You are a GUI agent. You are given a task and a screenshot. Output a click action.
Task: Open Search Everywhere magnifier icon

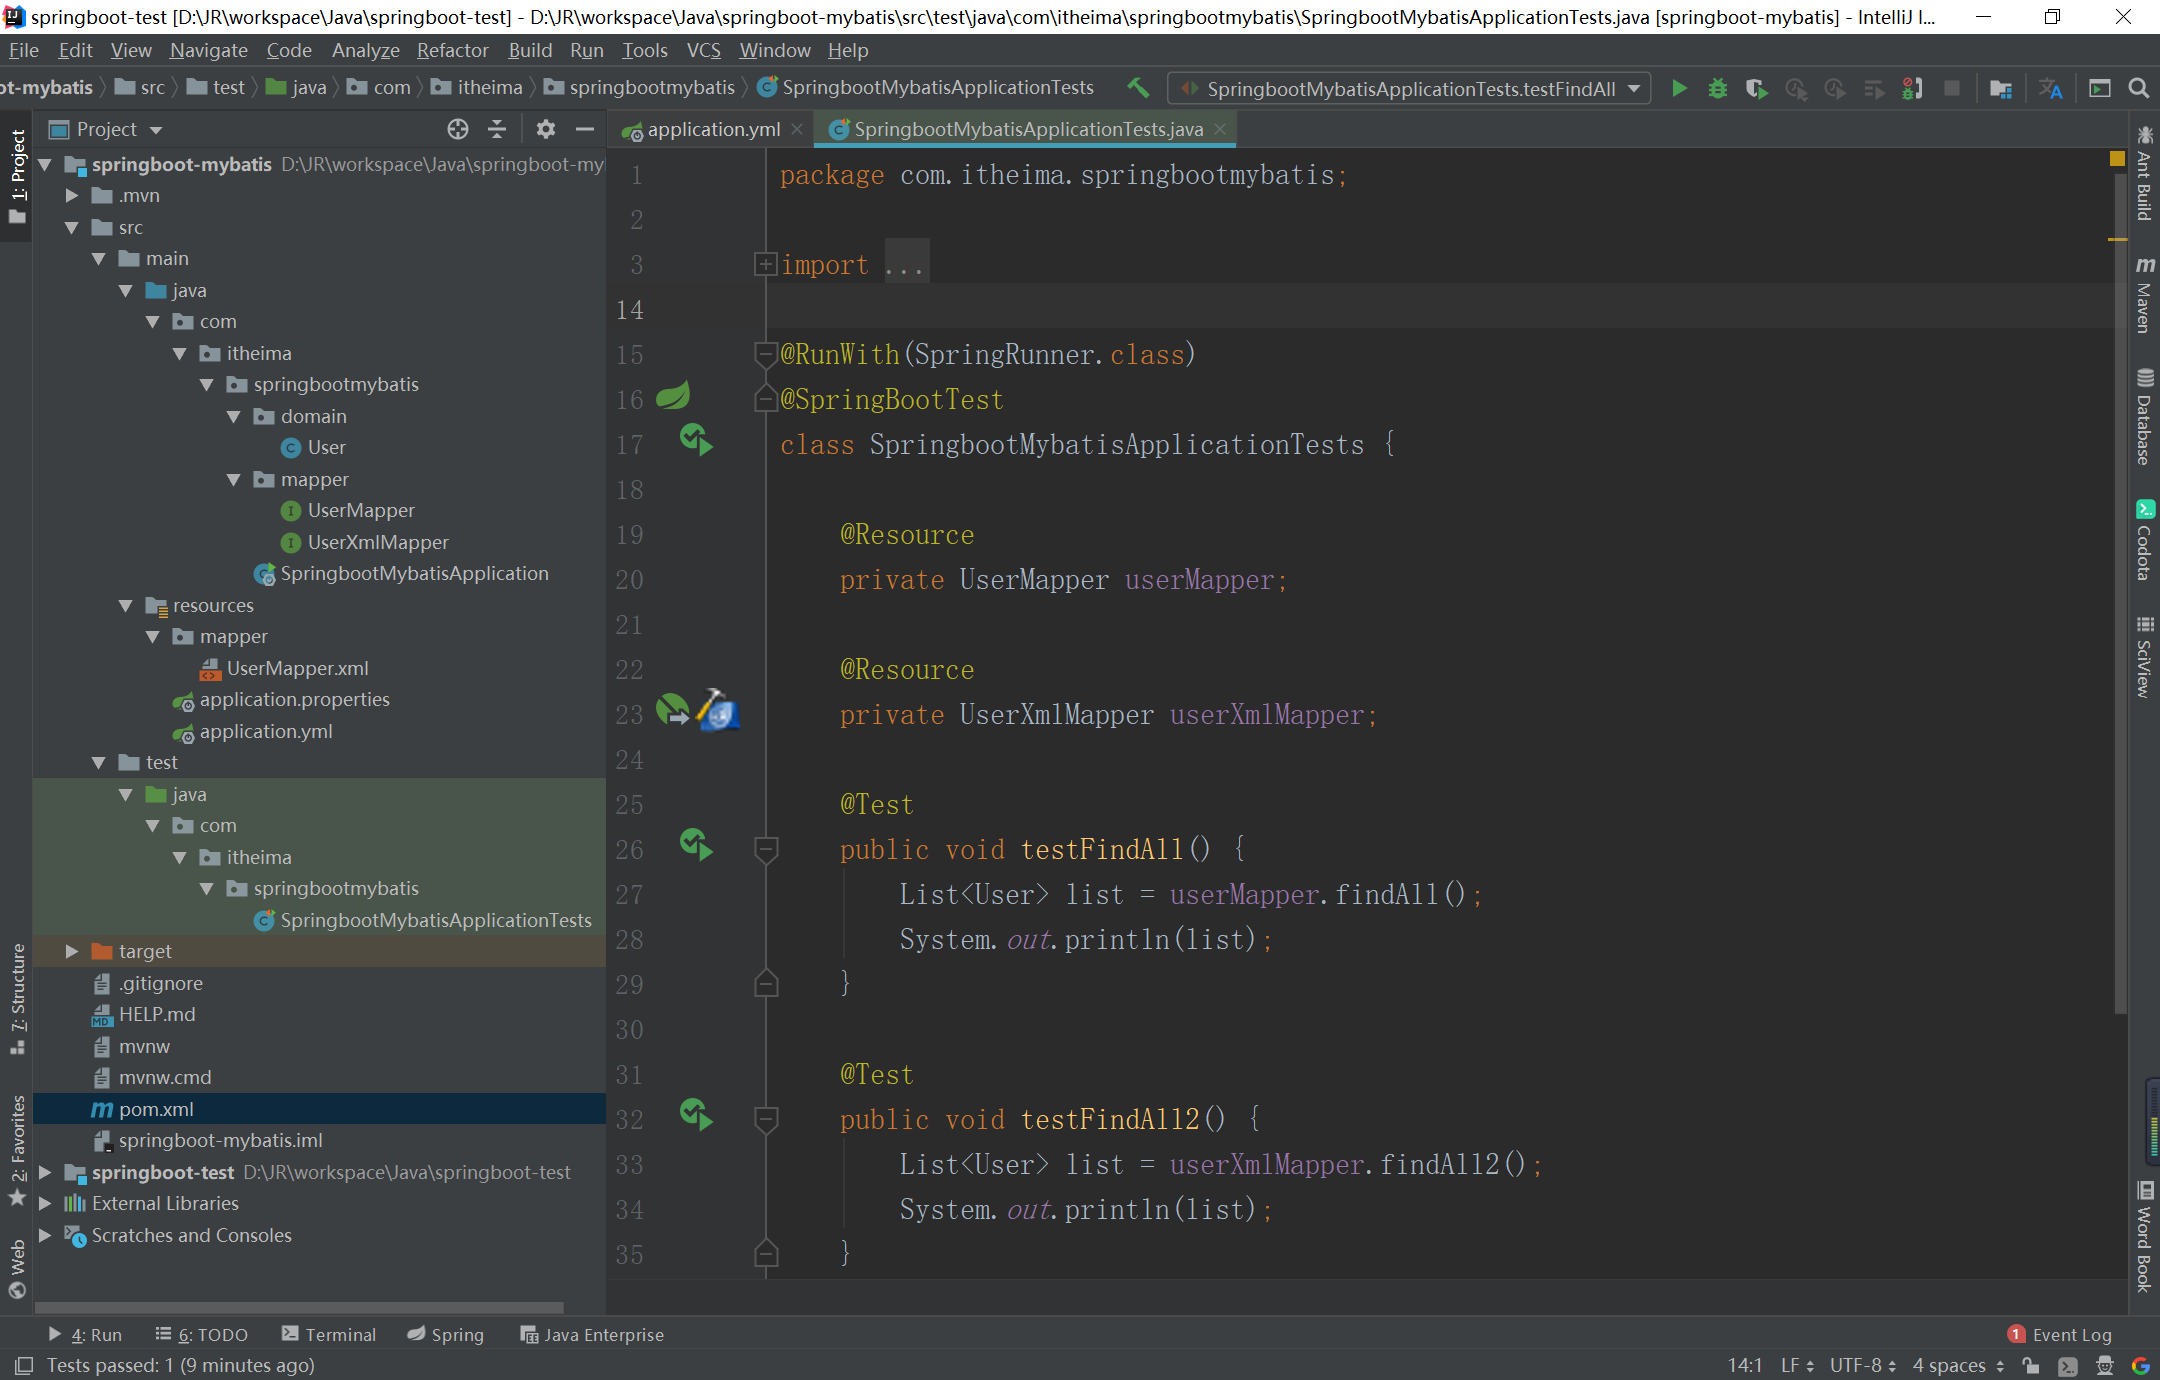(2139, 88)
